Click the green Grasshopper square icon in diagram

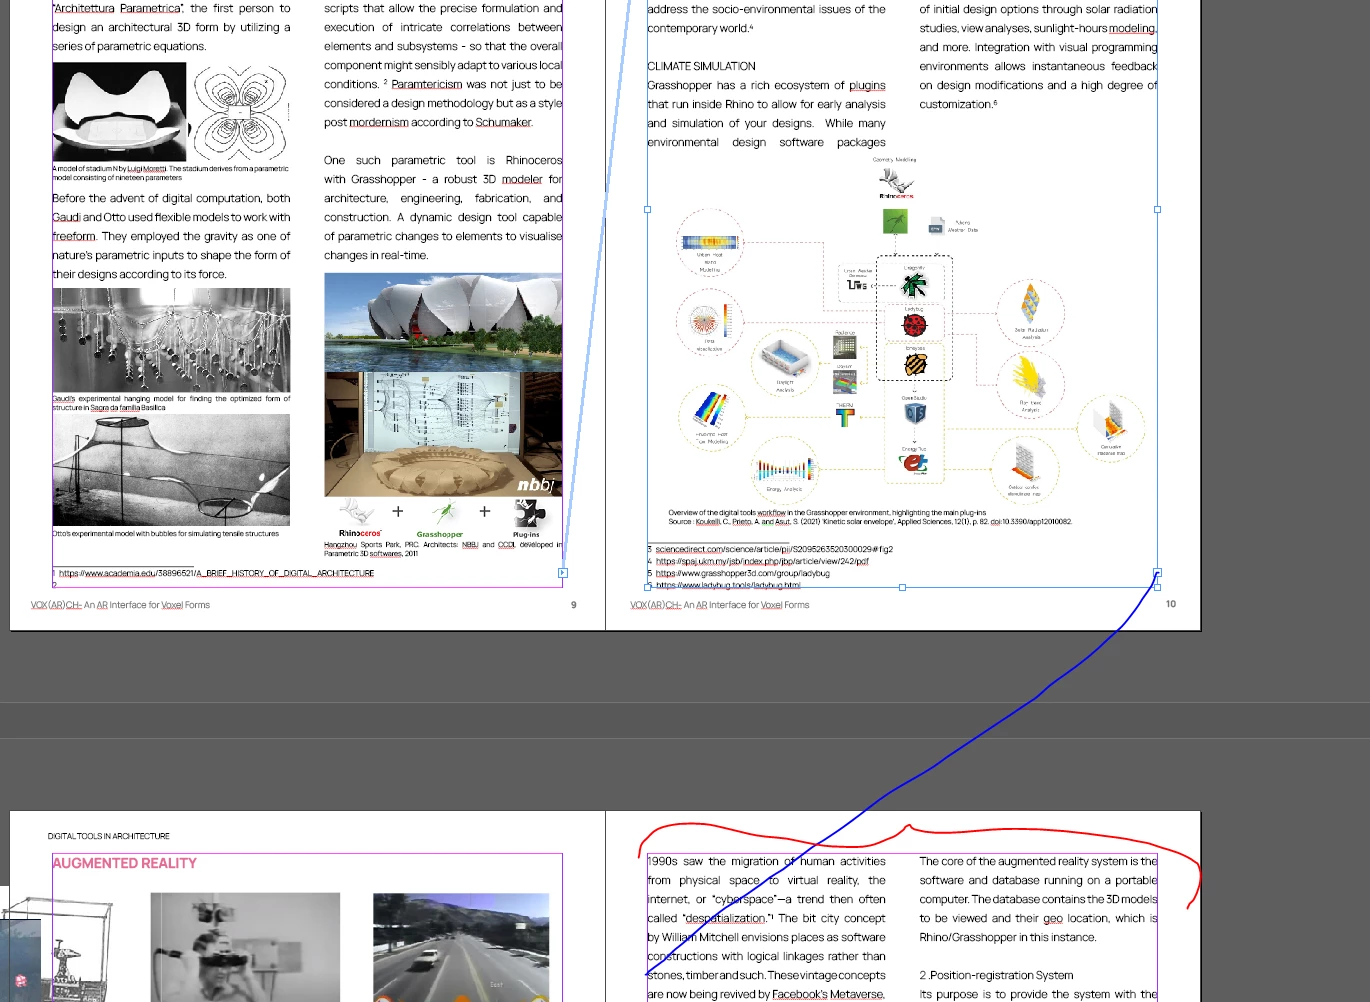click(895, 221)
